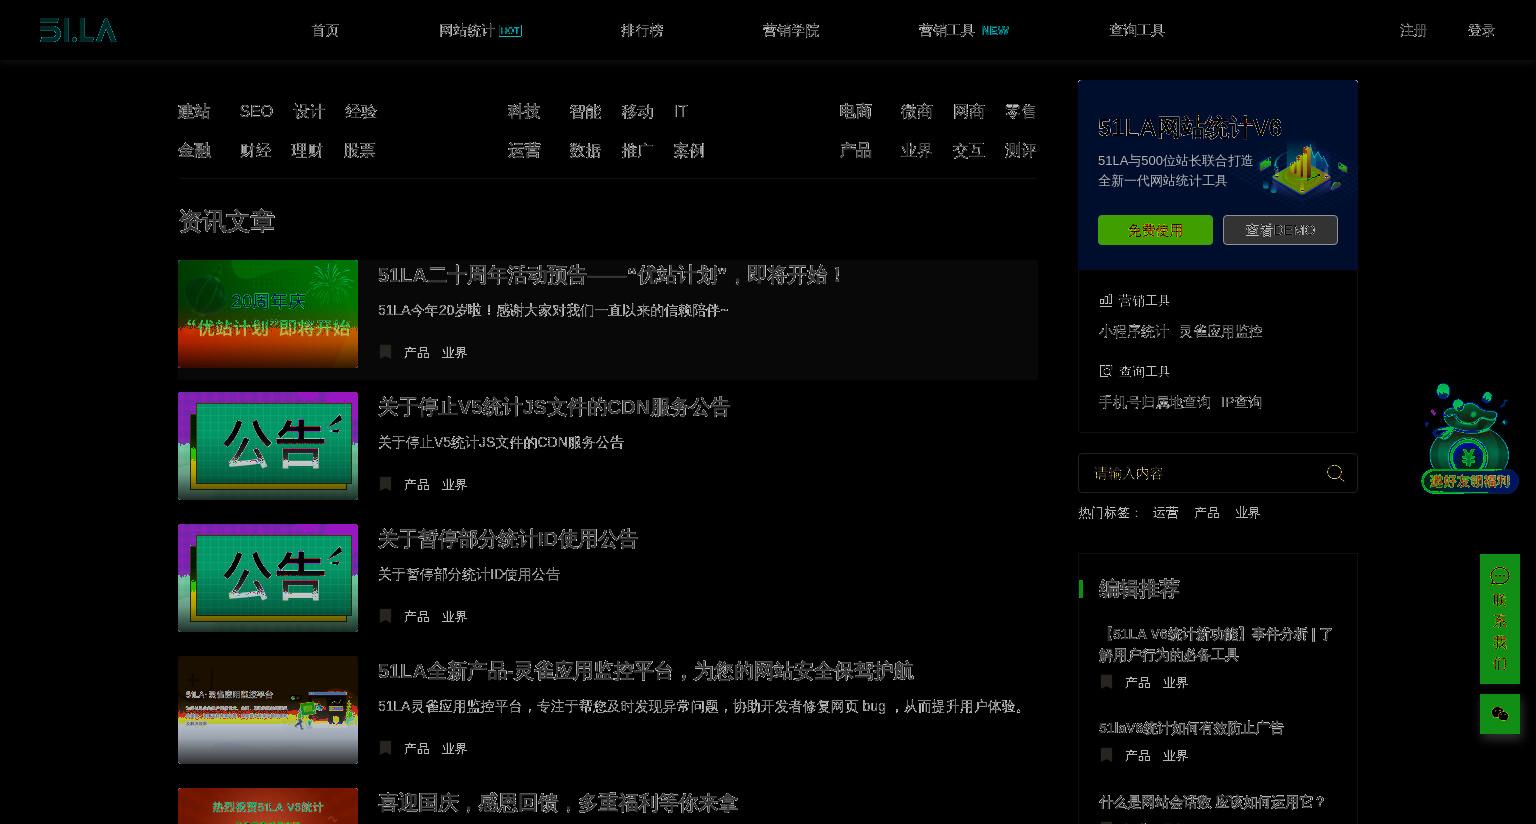Open article 关于暂停部分统计ID使用公告
The image size is (1536, 824).
[x=508, y=539]
